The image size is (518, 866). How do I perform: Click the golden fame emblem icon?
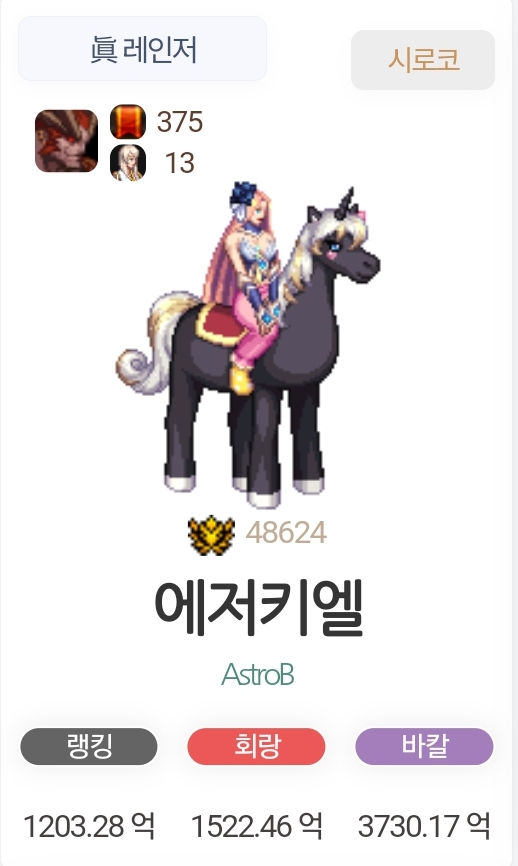coord(211,535)
